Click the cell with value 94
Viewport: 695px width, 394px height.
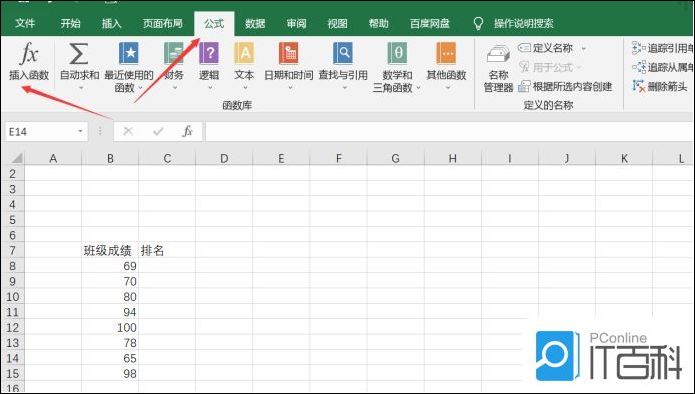(x=110, y=312)
